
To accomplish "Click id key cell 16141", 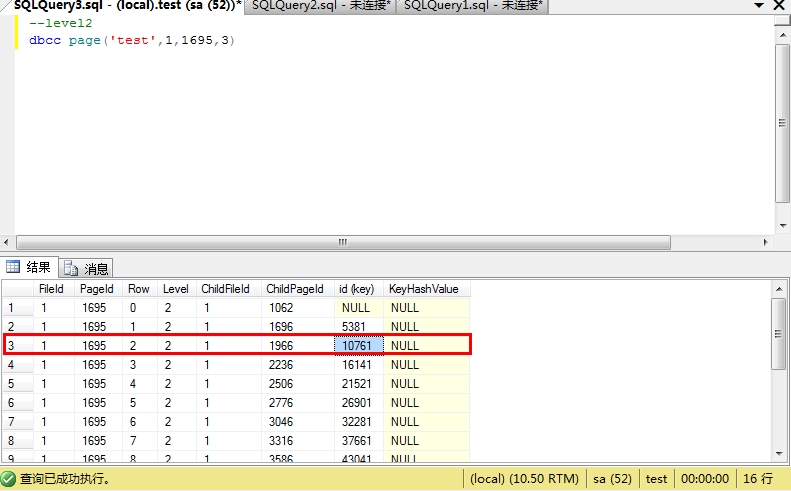I will click(359, 365).
